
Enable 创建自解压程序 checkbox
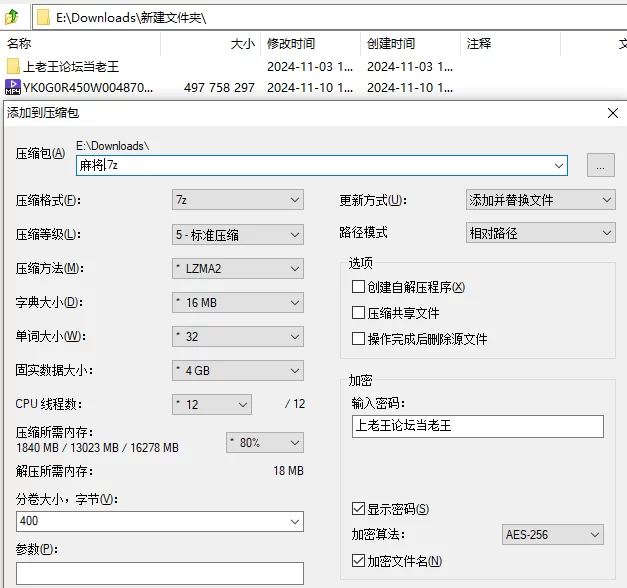click(x=358, y=287)
